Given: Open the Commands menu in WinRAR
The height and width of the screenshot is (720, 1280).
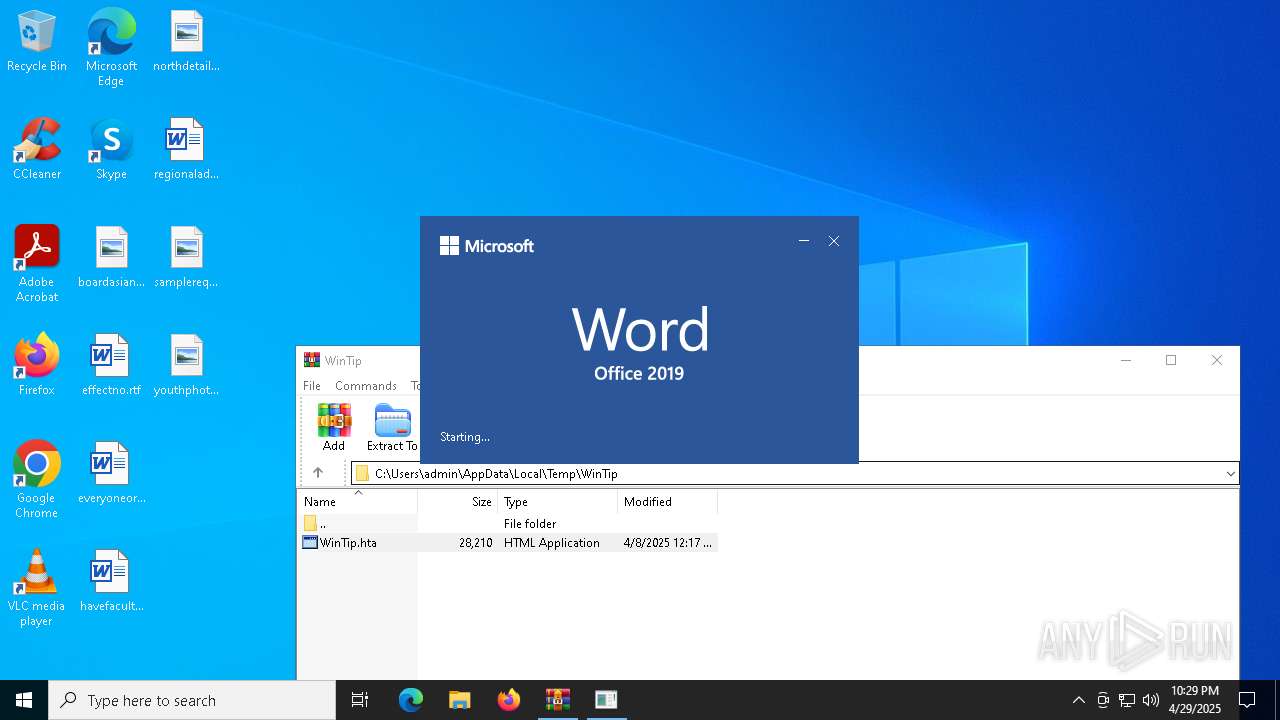Looking at the screenshot, I should pyautogui.click(x=366, y=386).
